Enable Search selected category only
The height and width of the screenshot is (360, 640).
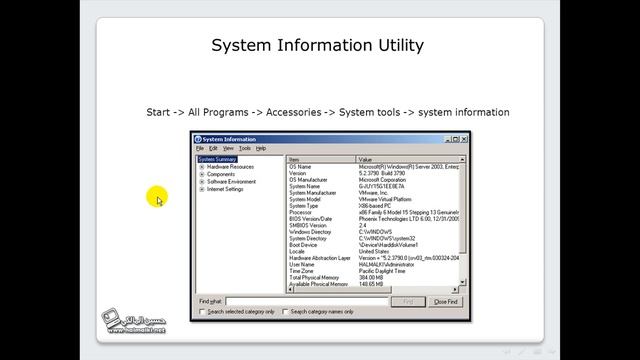click(x=202, y=312)
